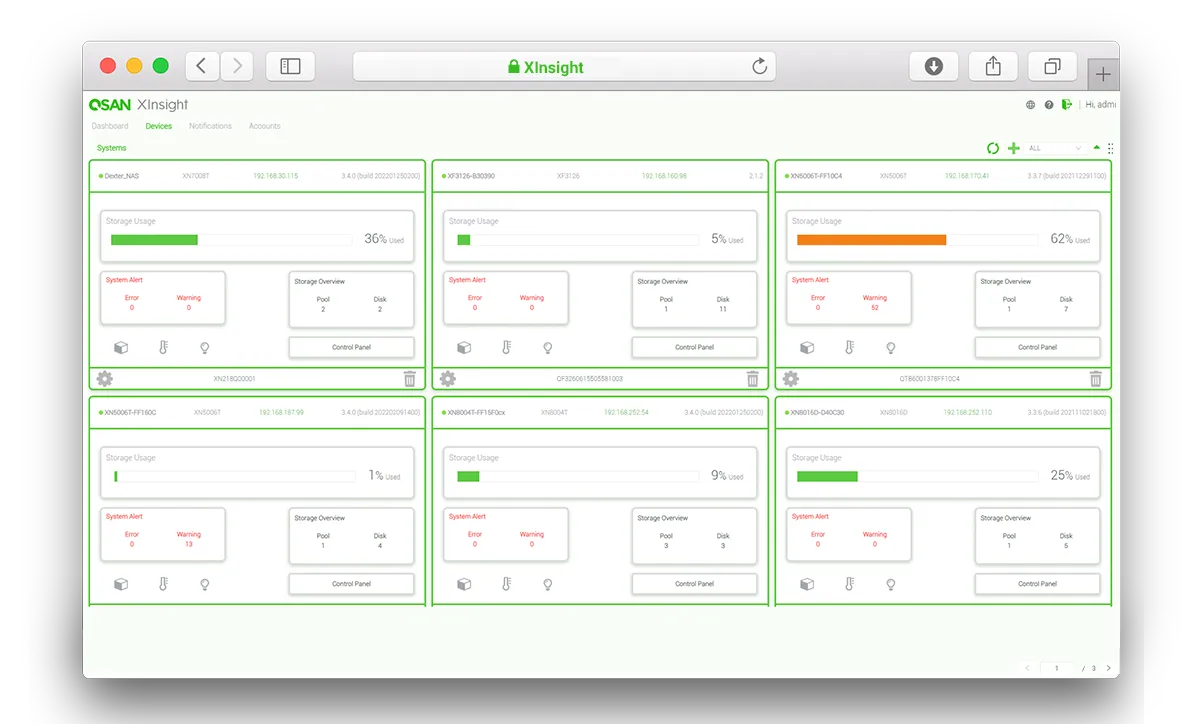This screenshot has width=1200, height=724.
Task: Click the green refresh systems icon
Action: (992, 148)
